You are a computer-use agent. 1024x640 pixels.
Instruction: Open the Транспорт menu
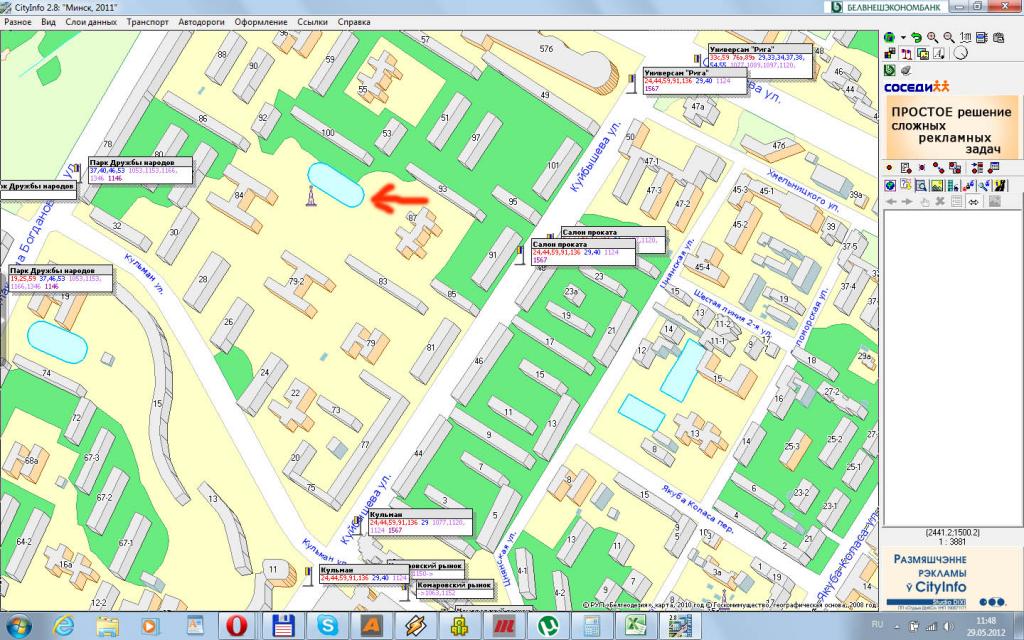[148, 22]
